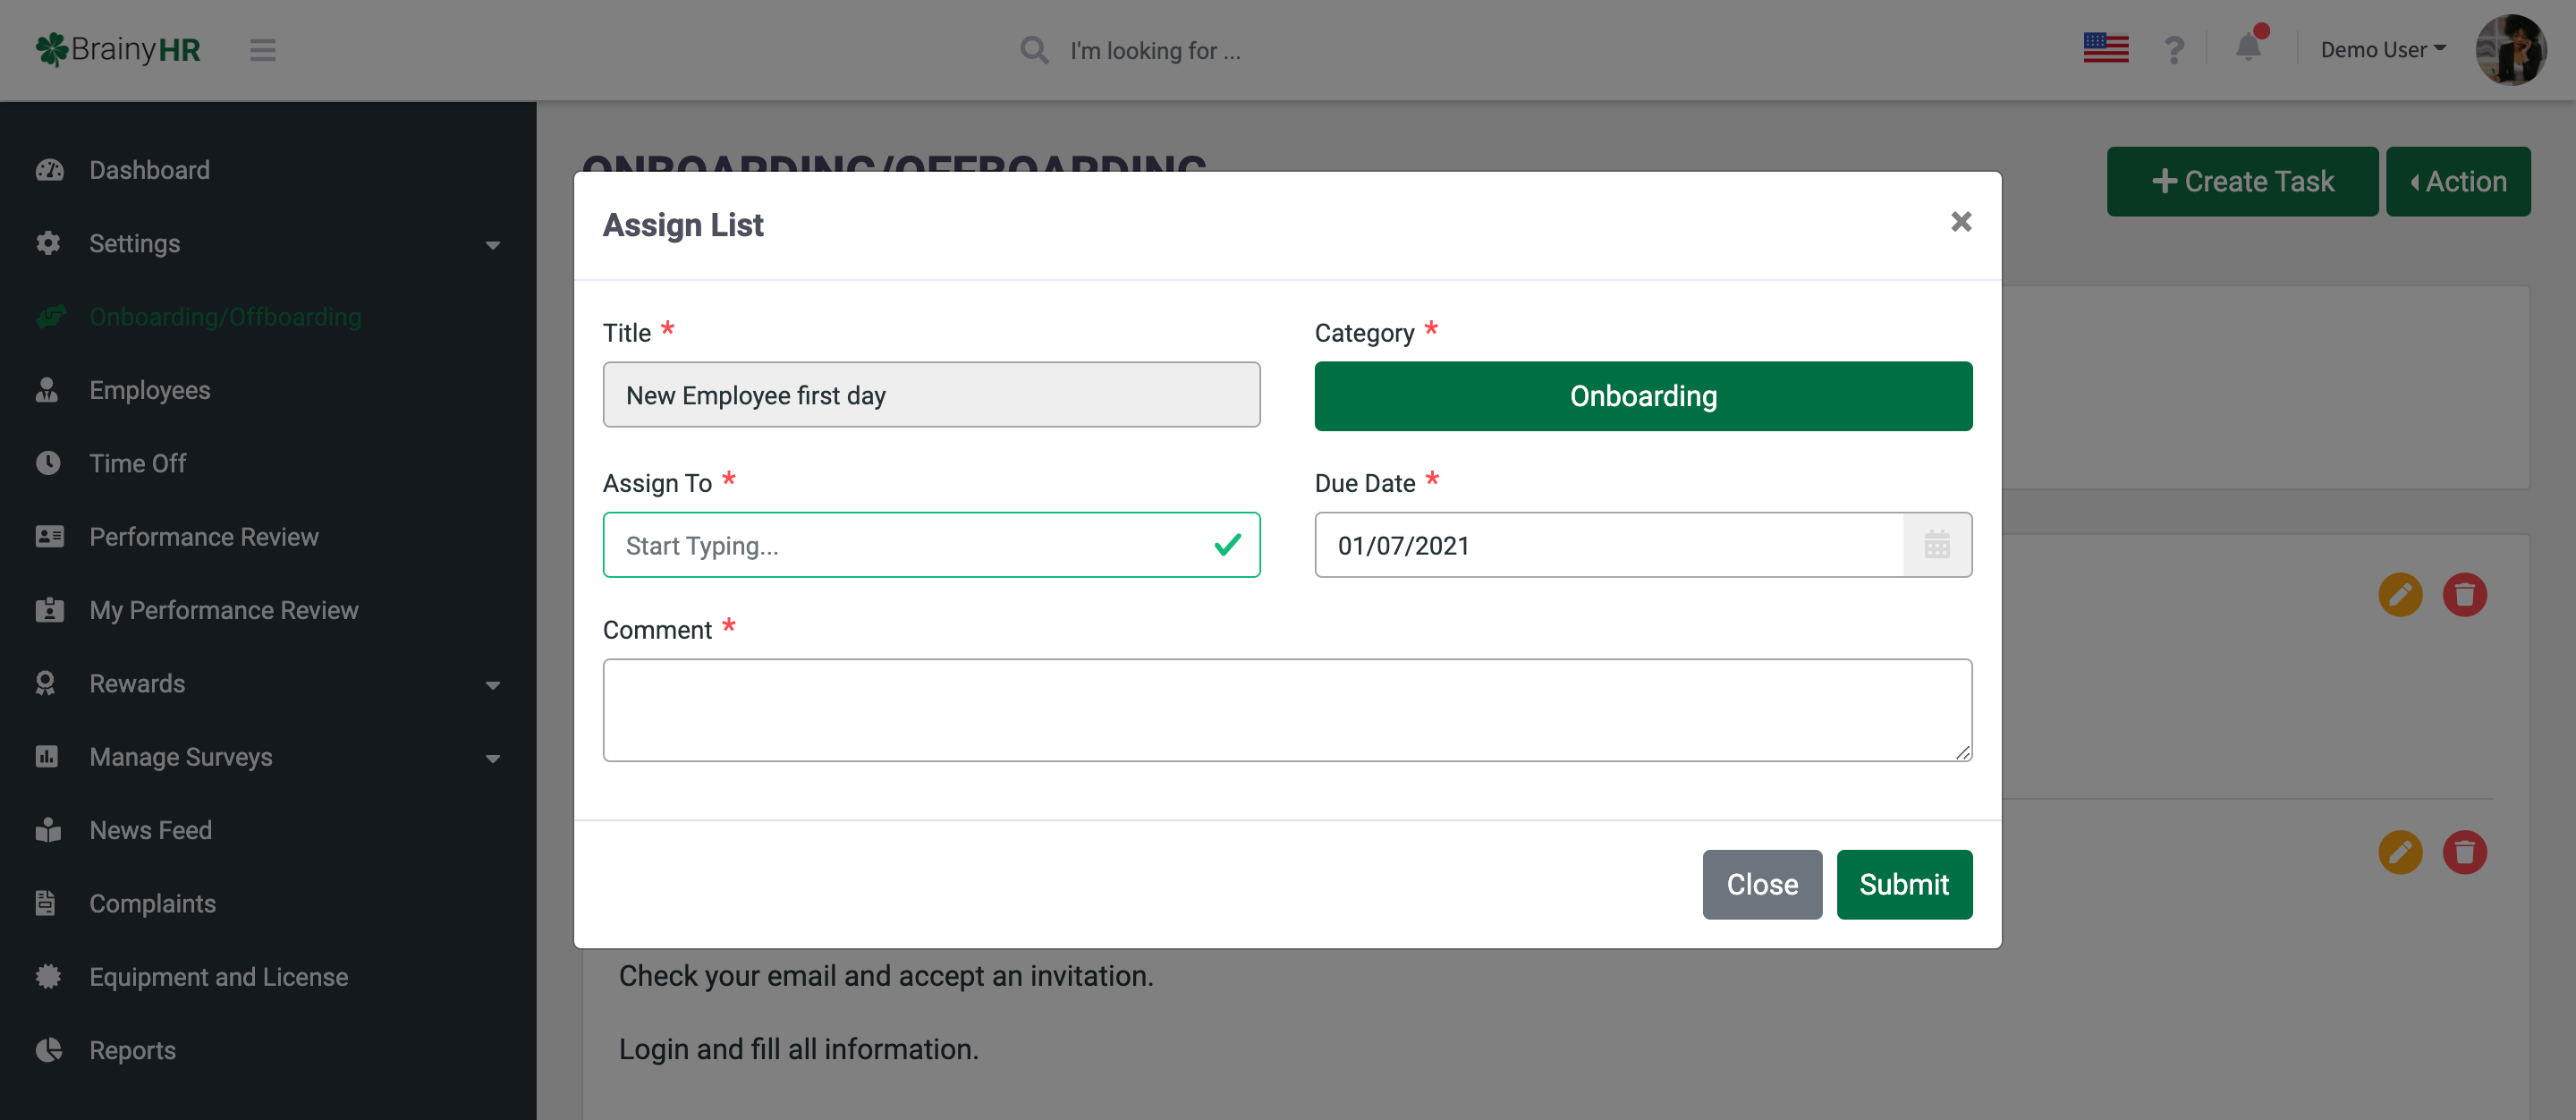2576x1120 pixels.
Task: Click the Manage Surveys chart icon
Action: tap(47, 757)
